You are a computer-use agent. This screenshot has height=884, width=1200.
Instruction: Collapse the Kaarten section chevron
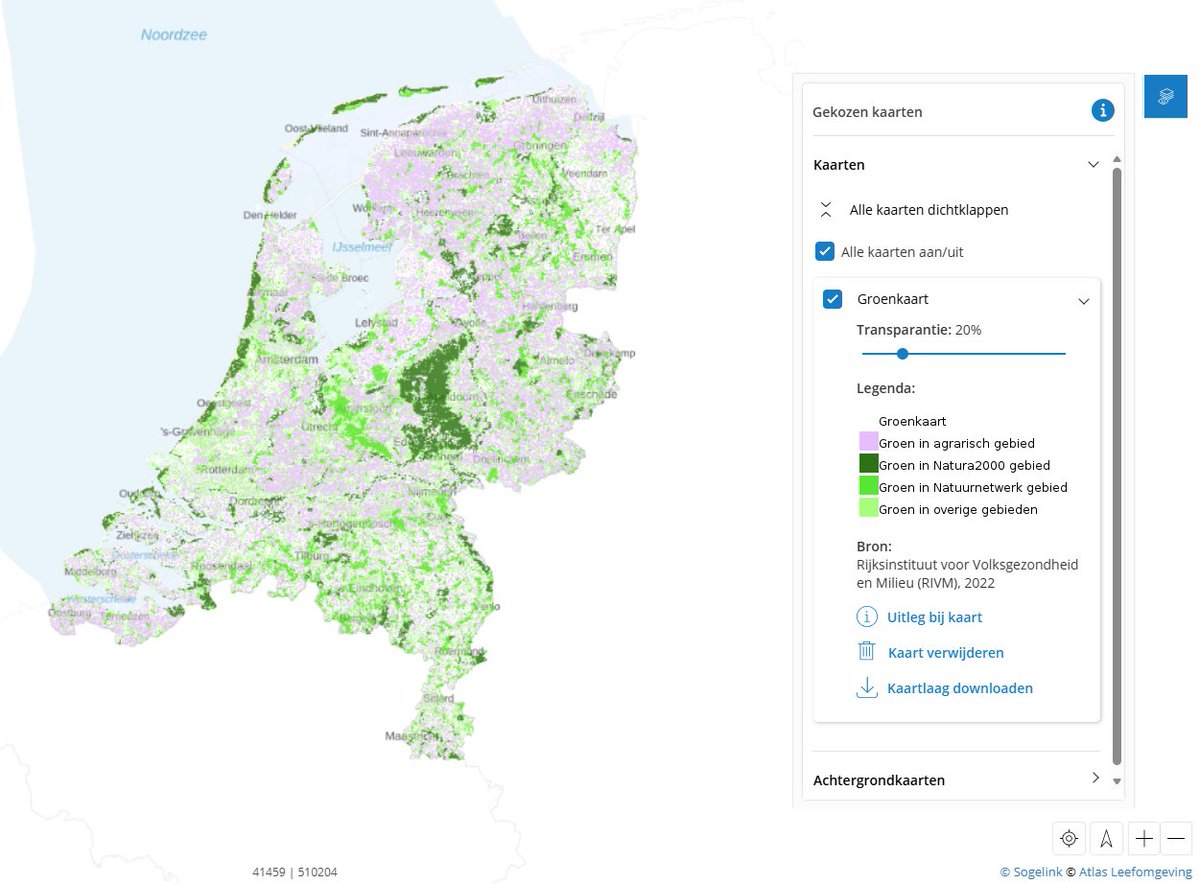[1093, 164]
